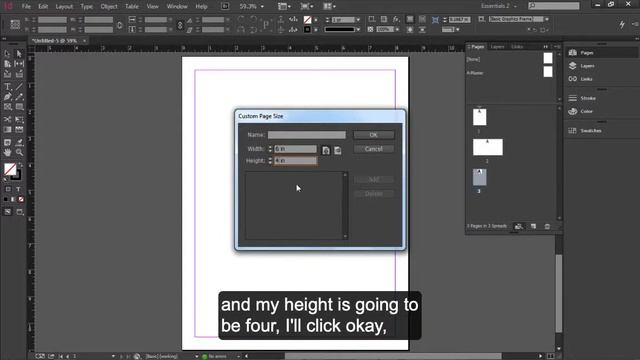The image size is (640, 360).
Task: Select the Note tool
Action: click(7, 142)
